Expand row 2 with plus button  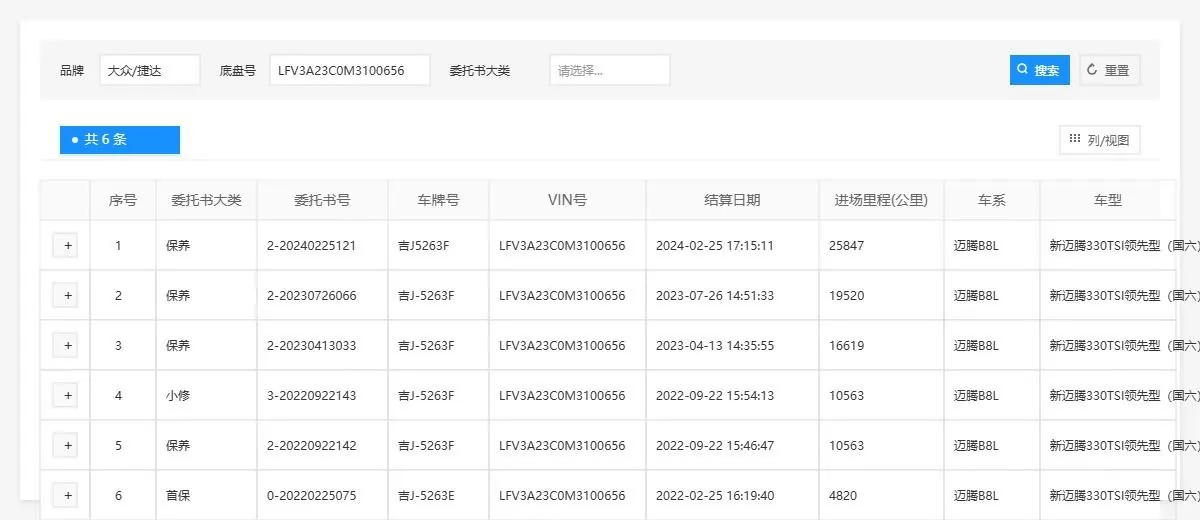tap(65, 296)
